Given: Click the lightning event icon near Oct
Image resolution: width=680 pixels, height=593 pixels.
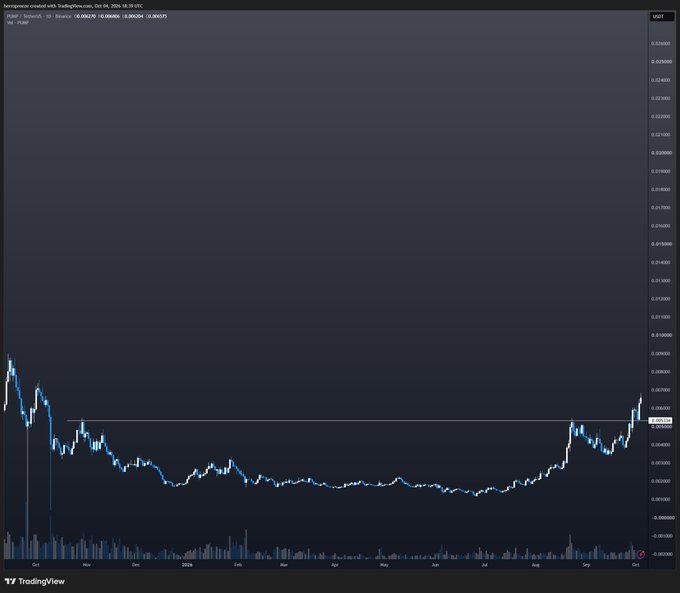Looking at the screenshot, I should pyautogui.click(x=641, y=554).
